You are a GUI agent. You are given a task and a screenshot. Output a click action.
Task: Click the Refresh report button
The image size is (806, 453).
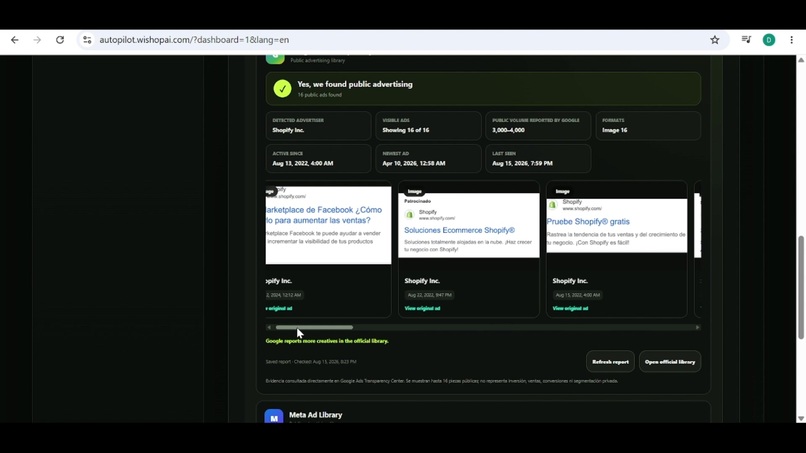point(610,361)
